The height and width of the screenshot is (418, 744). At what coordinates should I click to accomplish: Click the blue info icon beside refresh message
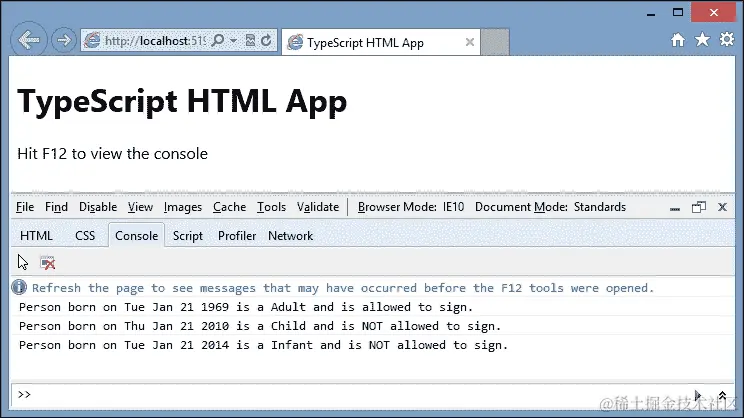(x=19, y=287)
